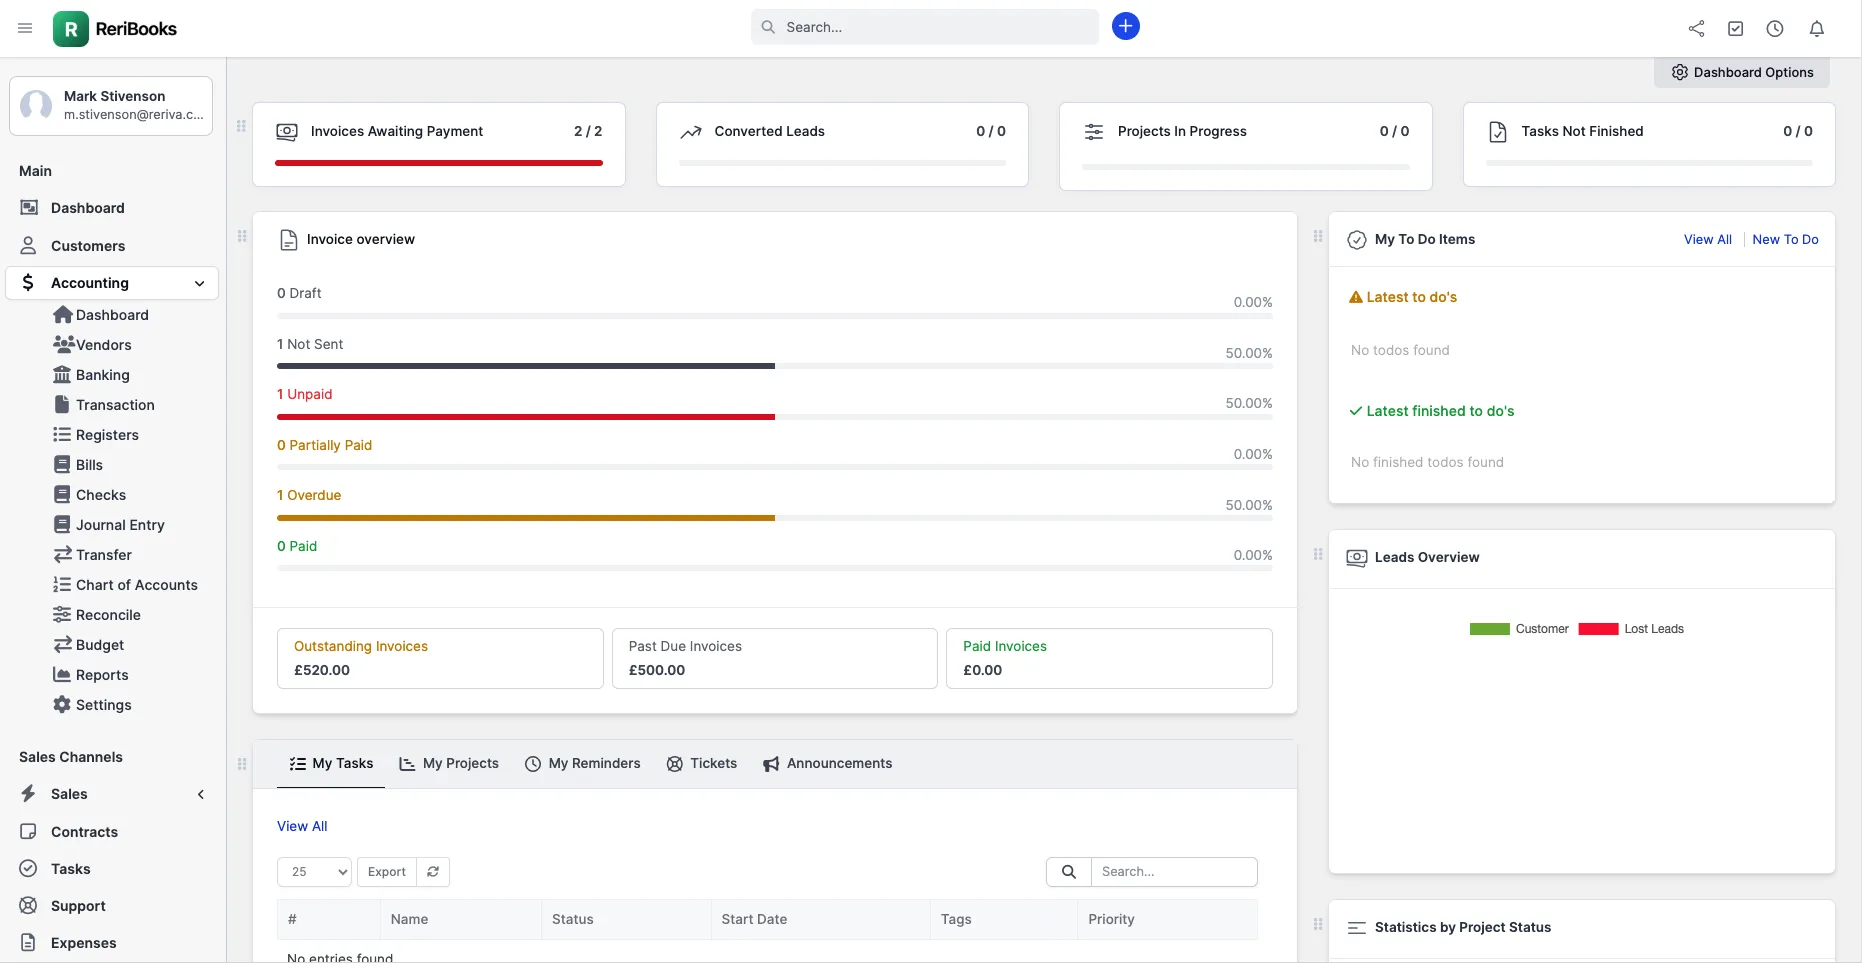Click the Tasks Not Finished card
Image resolution: width=1862 pixels, height=963 pixels.
point(1649,144)
